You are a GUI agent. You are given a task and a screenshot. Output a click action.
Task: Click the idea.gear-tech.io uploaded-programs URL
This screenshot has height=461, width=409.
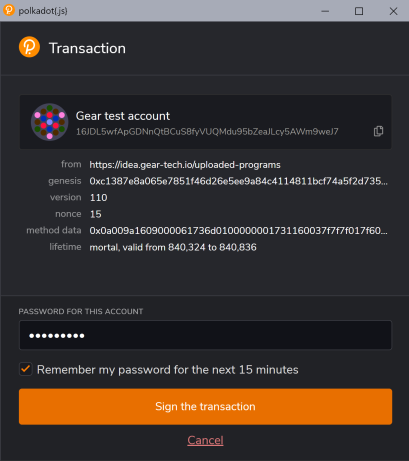(185, 165)
